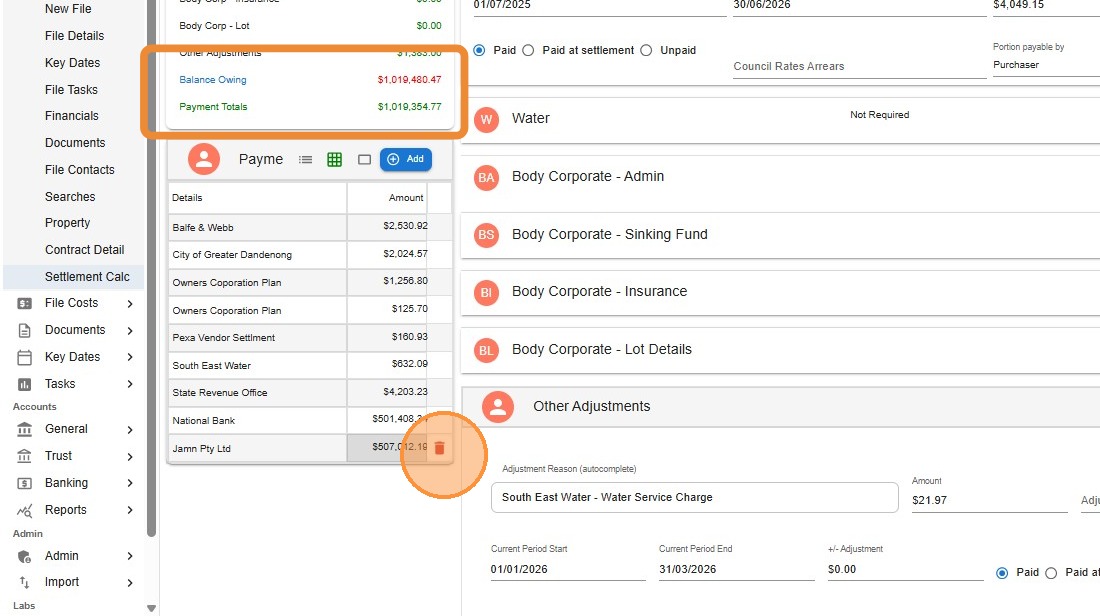Click the Adjustment Reason autocomplete field
This screenshot has height=616, width=1100.
tap(695, 497)
